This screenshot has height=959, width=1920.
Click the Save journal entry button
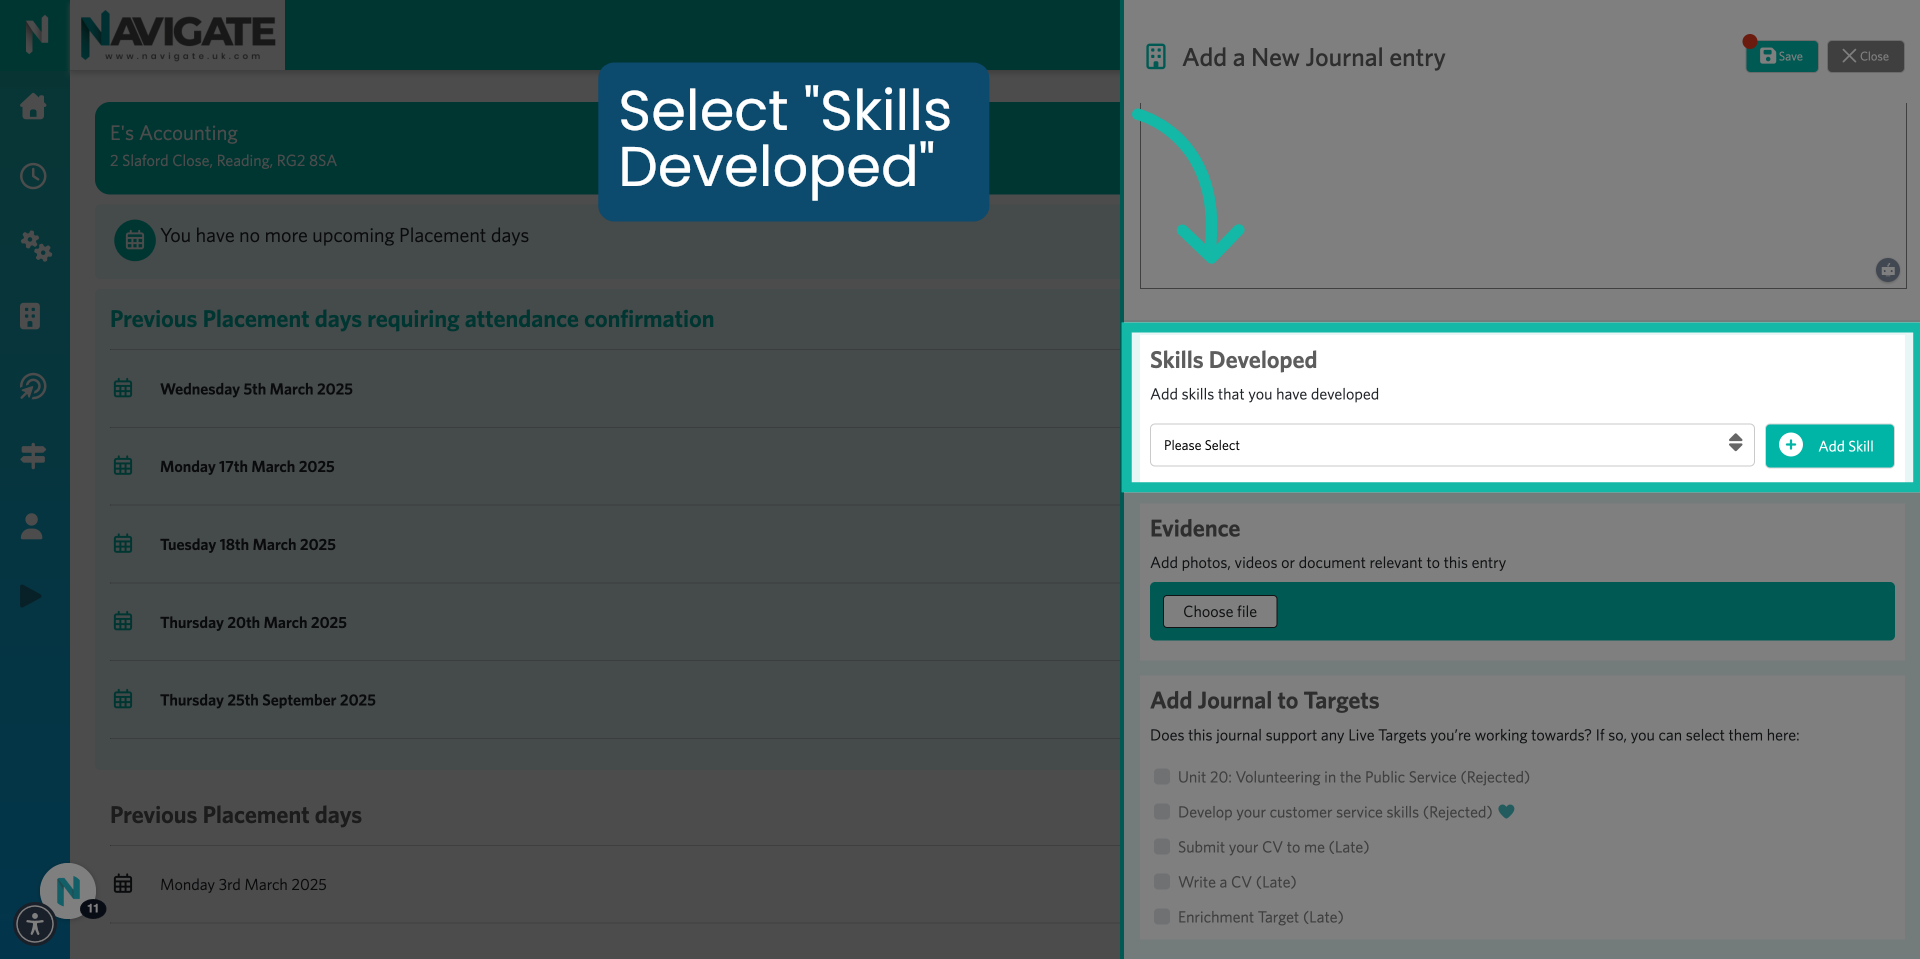tap(1780, 56)
